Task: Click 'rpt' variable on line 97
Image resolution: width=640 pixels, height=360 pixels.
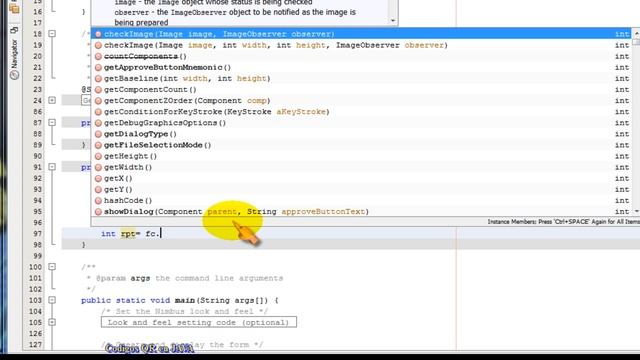Action: coord(128,234)
